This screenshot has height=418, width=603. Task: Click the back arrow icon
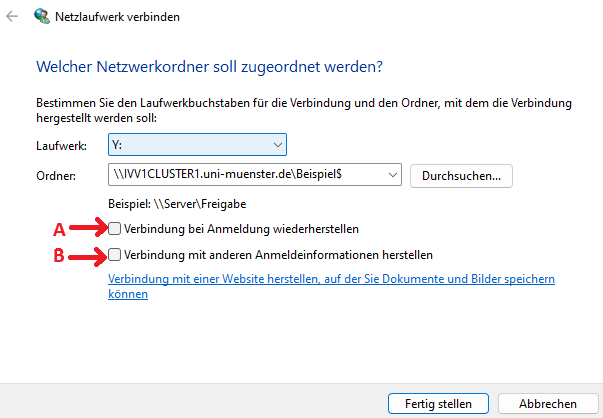[12, 17]
